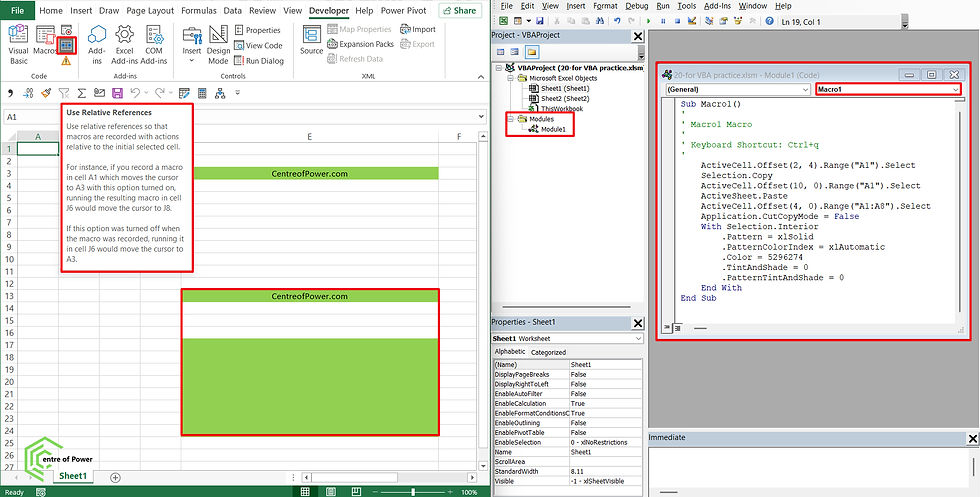Click the Break pause icon in the VBA toolbar

pyautogui.click(x=663, y=21)
